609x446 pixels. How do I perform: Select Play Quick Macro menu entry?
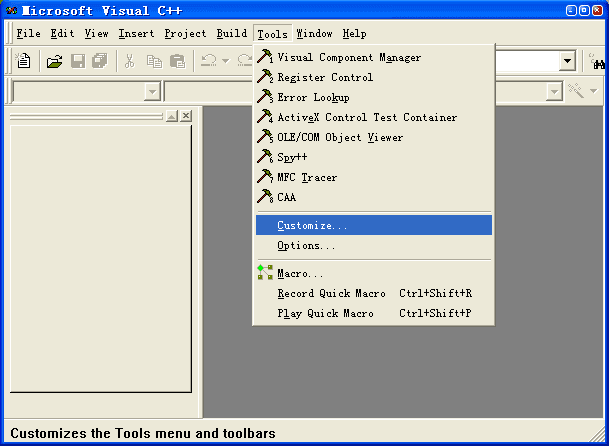[x=374, y=313]
